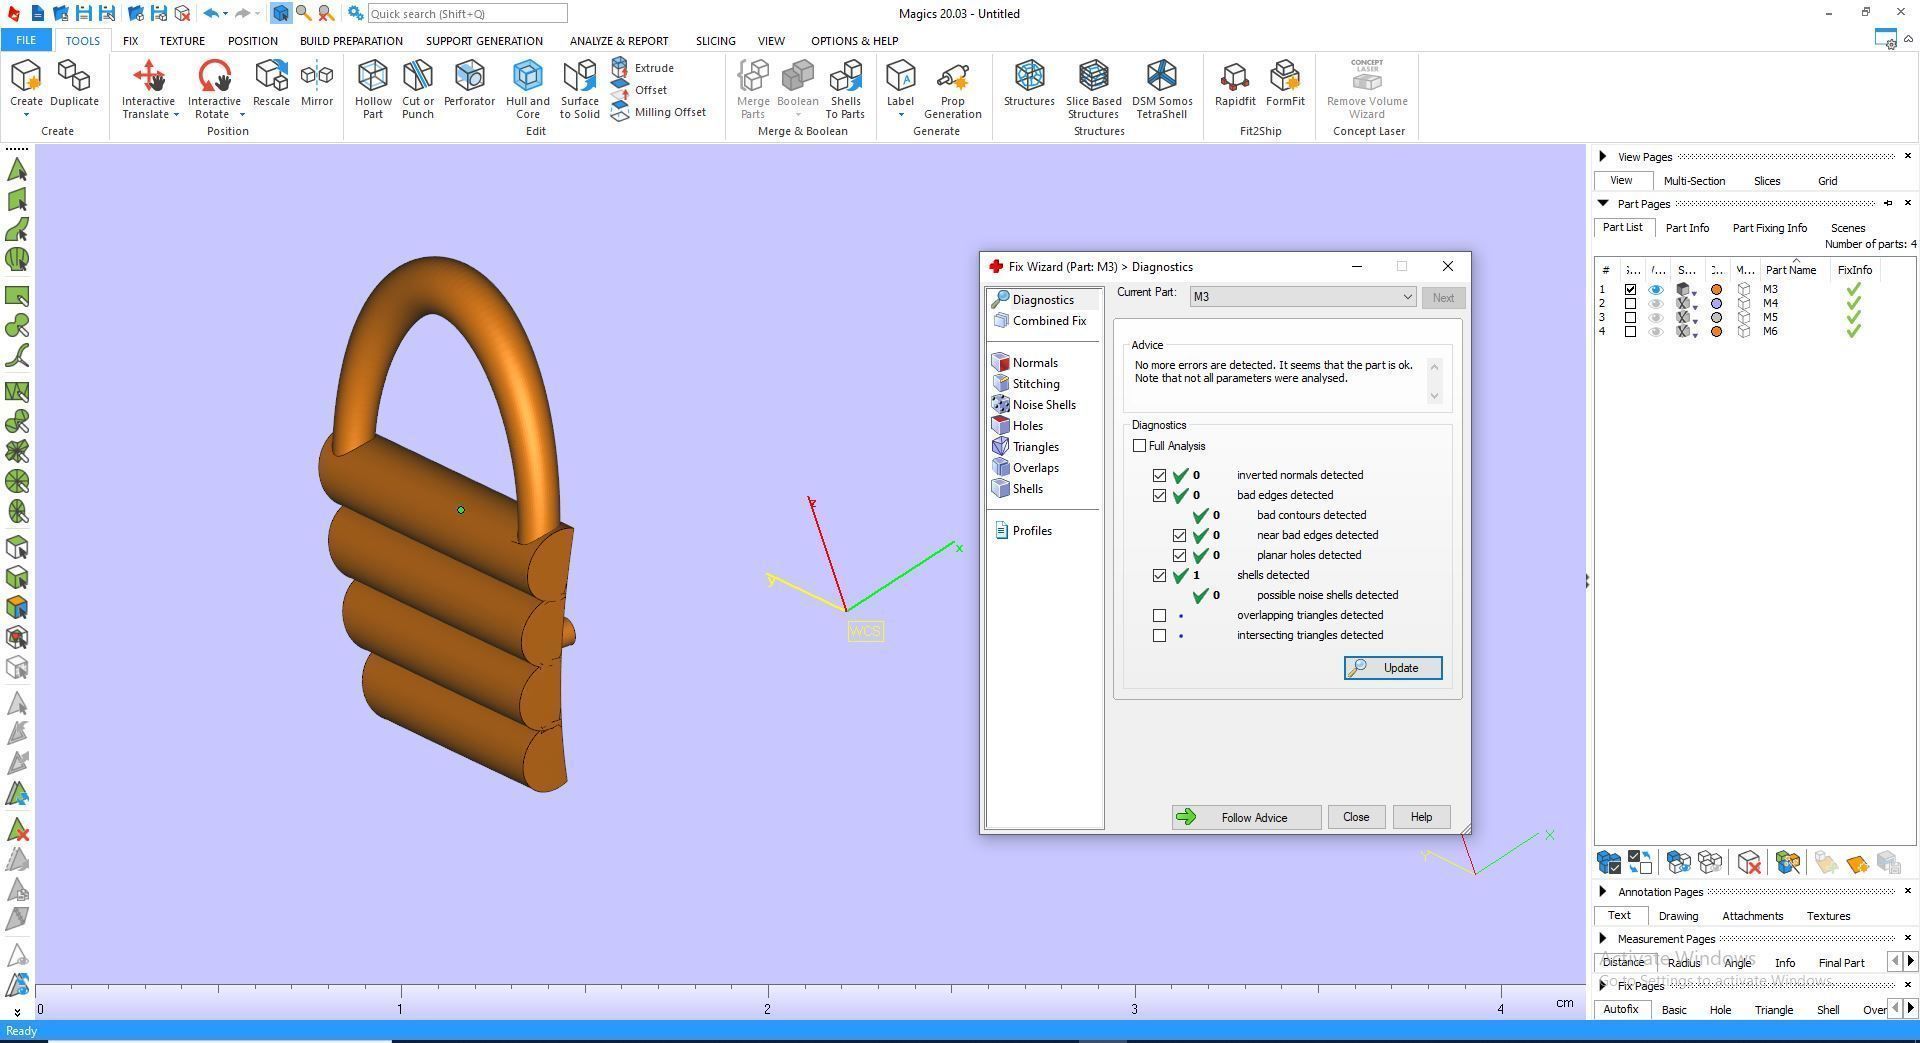Expand the Annotation Pages panel
This screenshot has width=1920, height=1043.
pyautogui.click(x=1603, y=891)
